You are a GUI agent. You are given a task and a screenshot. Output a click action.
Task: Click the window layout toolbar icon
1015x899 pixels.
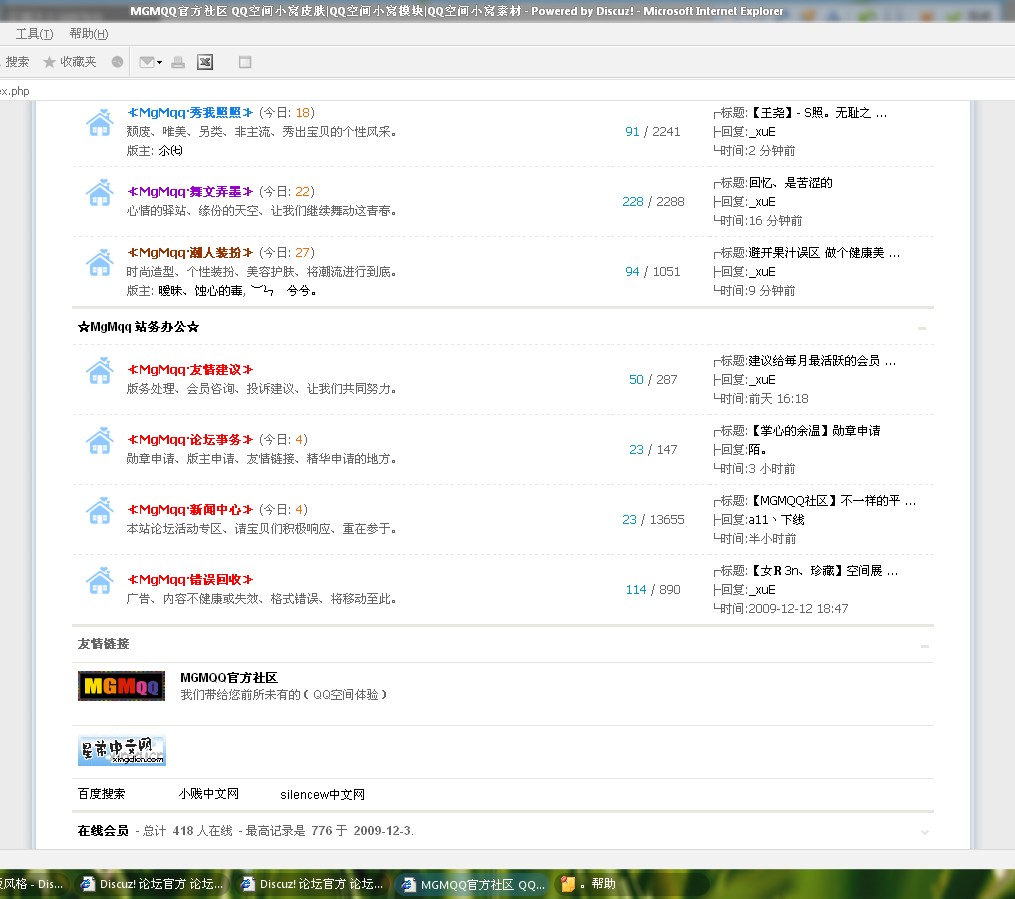(x=245, y=62)
